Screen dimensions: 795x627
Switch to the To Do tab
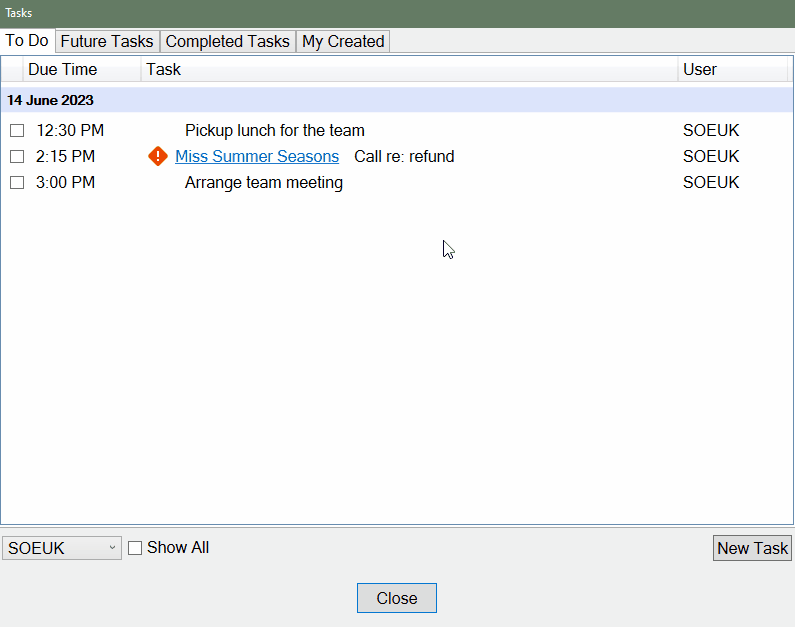[27, 41]
